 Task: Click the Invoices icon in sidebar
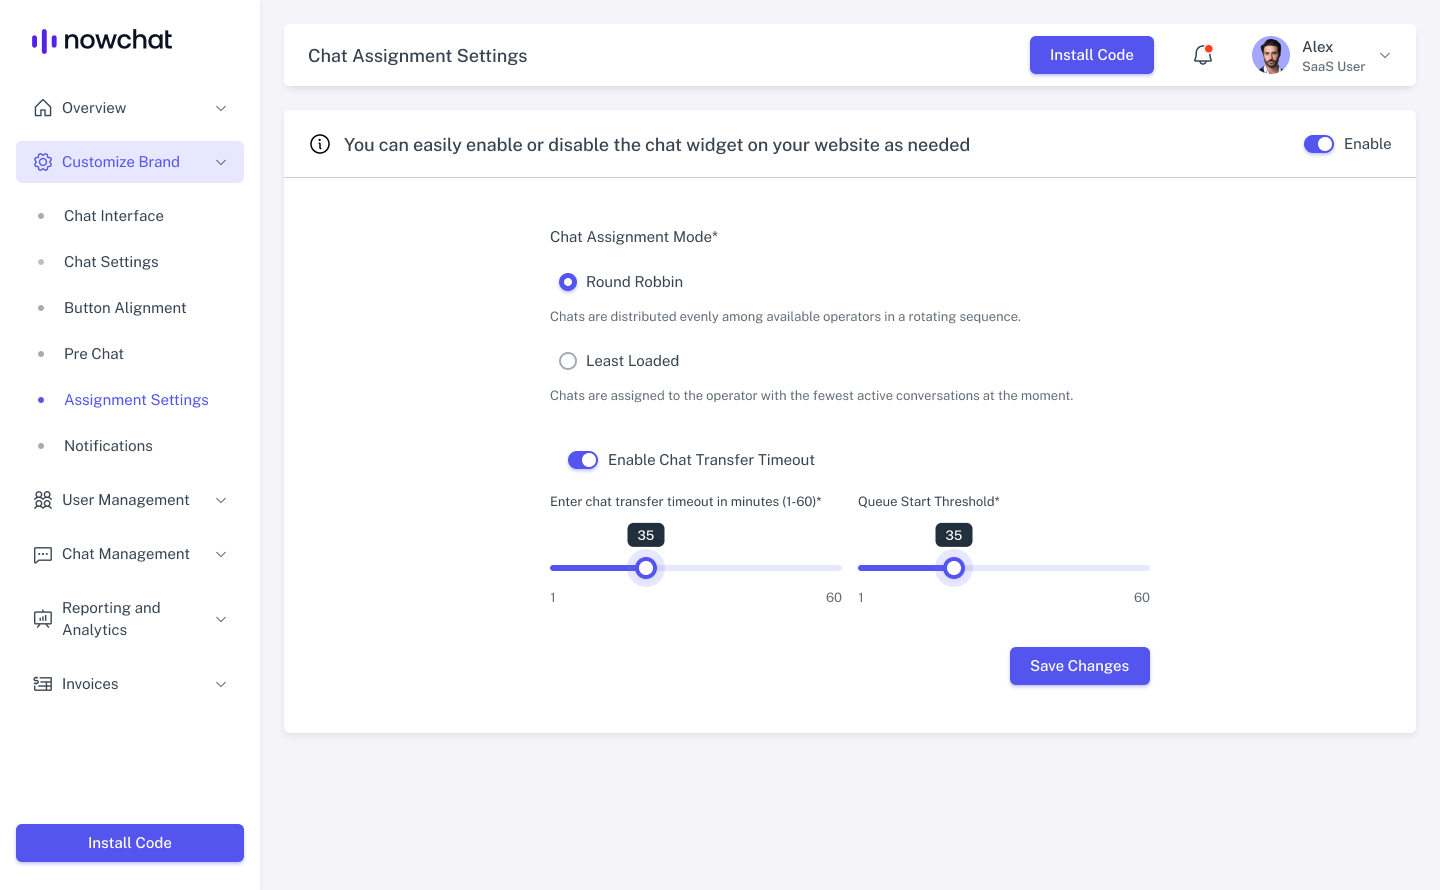(43, 684)
